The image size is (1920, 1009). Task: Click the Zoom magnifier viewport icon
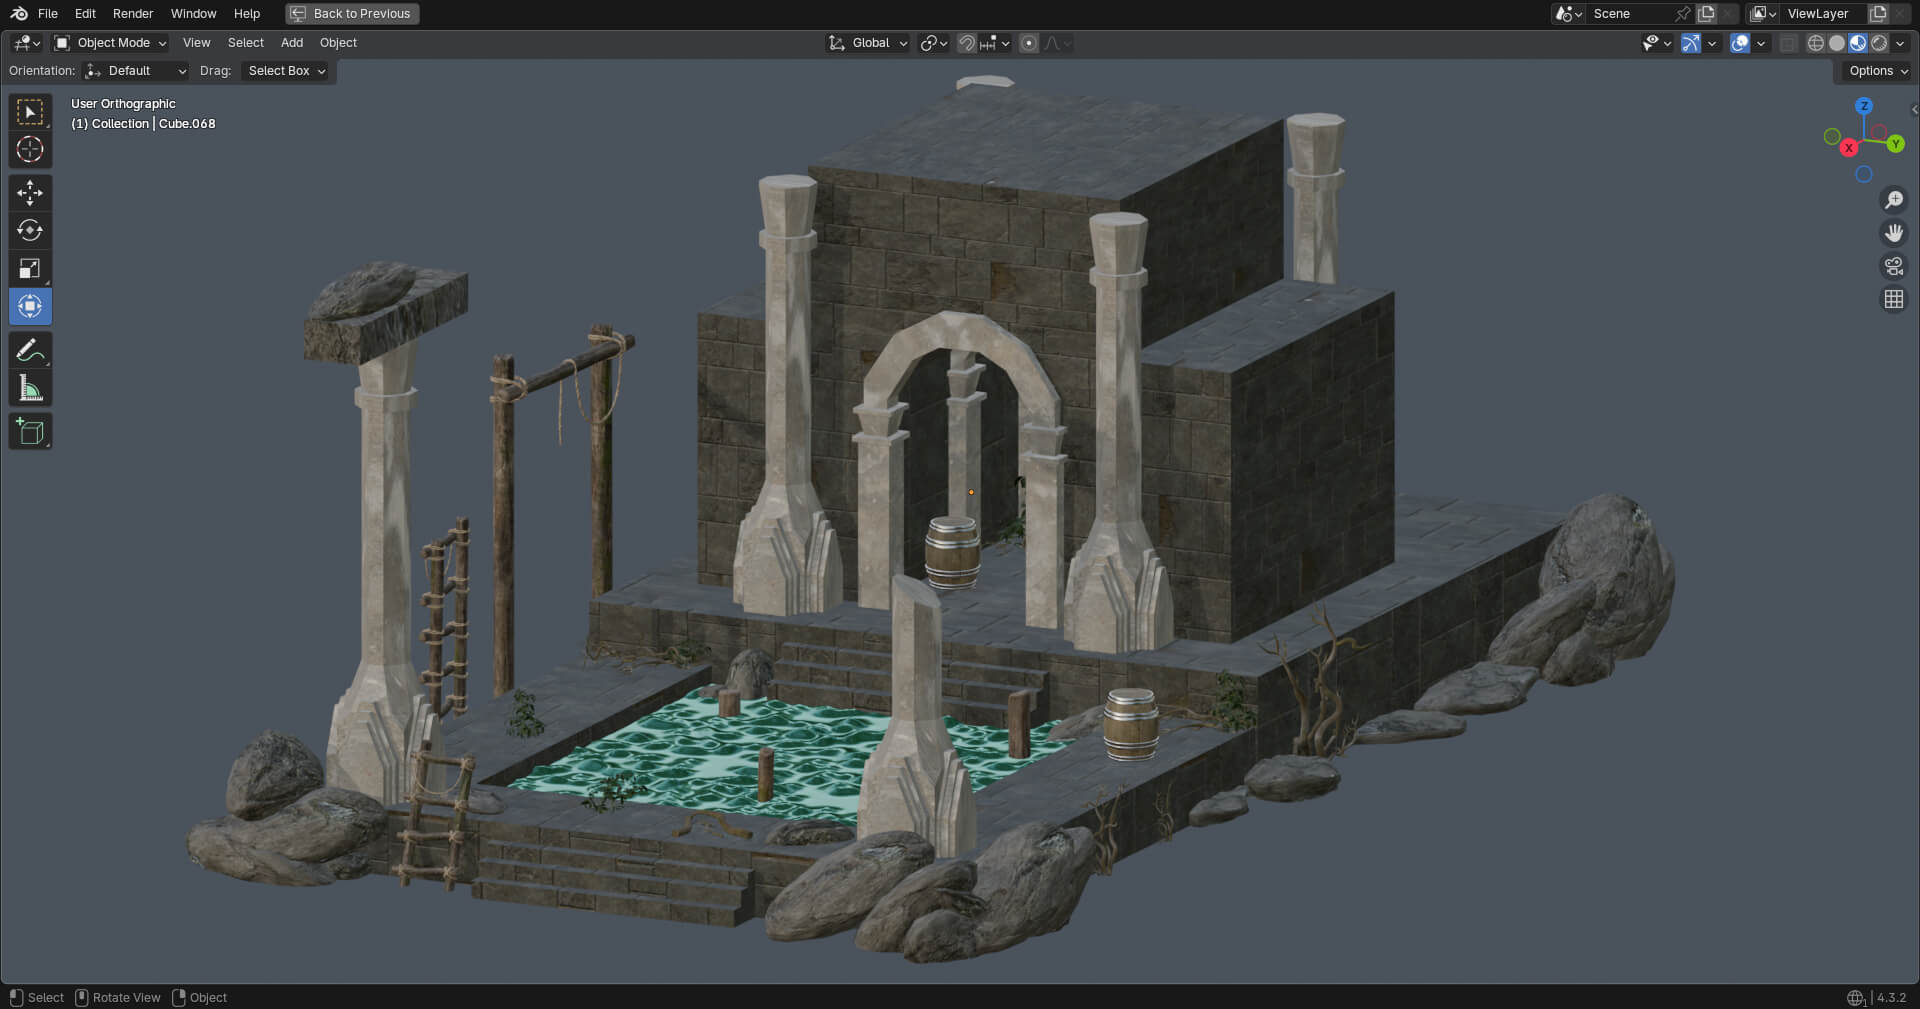[1893, 200]
